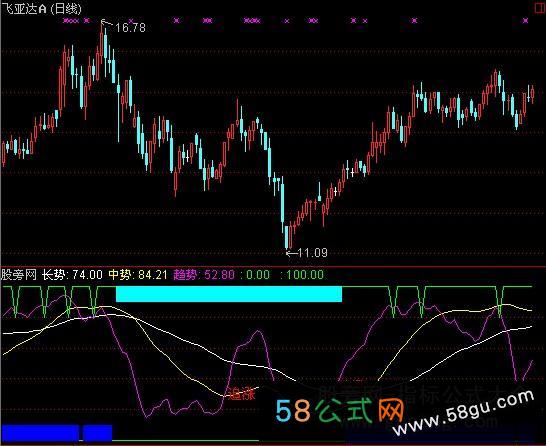The height and width of the screenshot is (446, 546).
Task: Click the 中势: 84.21 indicator value
Action: point(138,275)
